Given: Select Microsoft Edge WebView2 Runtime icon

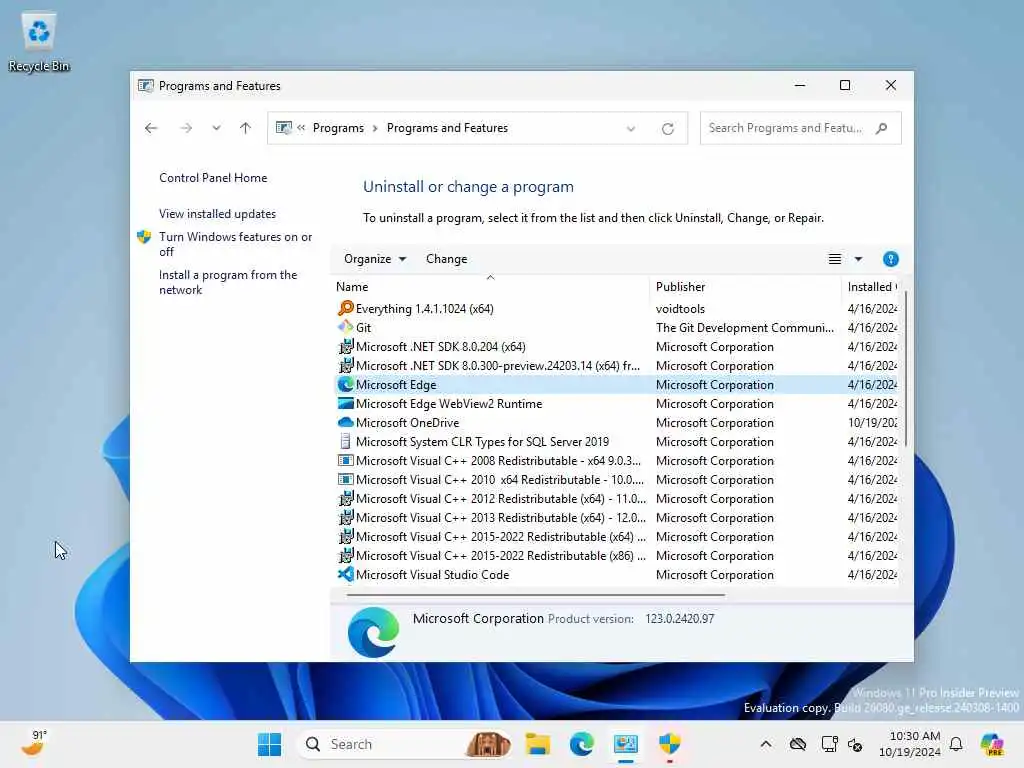Looking at the screenshot, I should (x=345, y=404).
